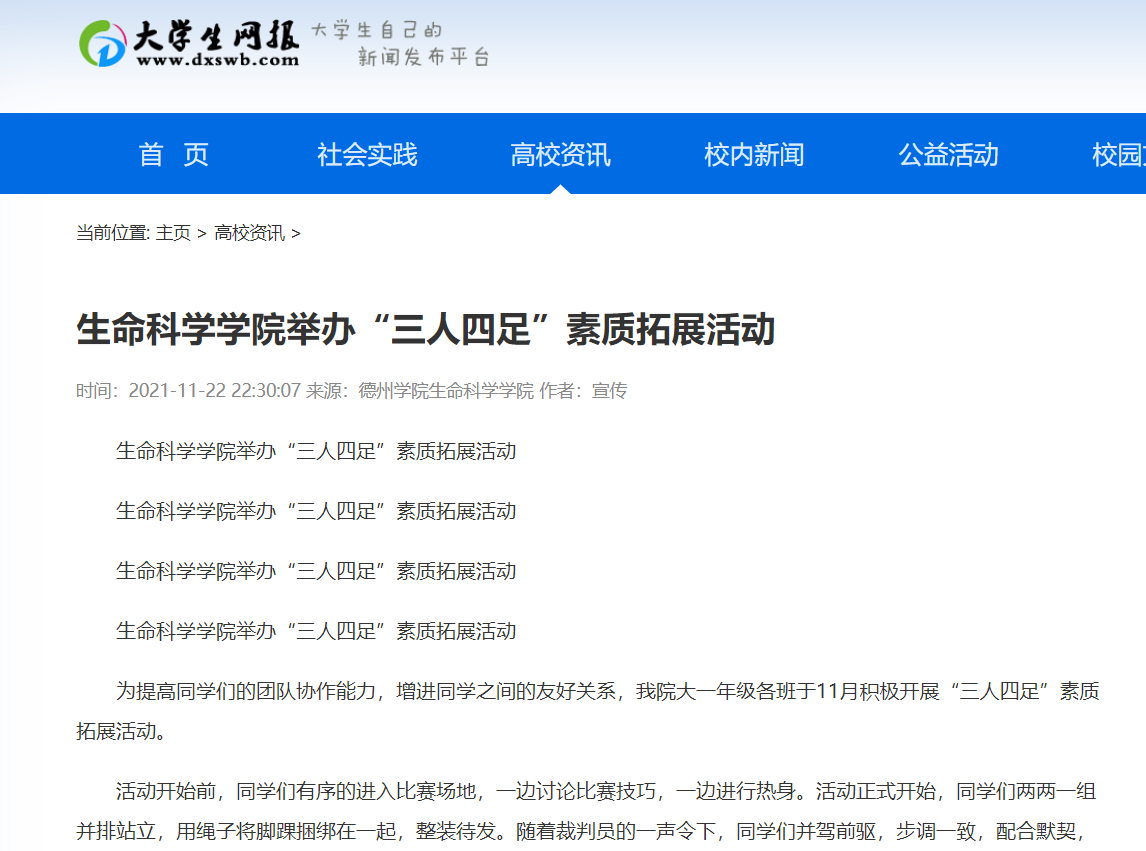Go to the 首页 navigation tab
1146x851 pixels.
[x=174, y=155]
